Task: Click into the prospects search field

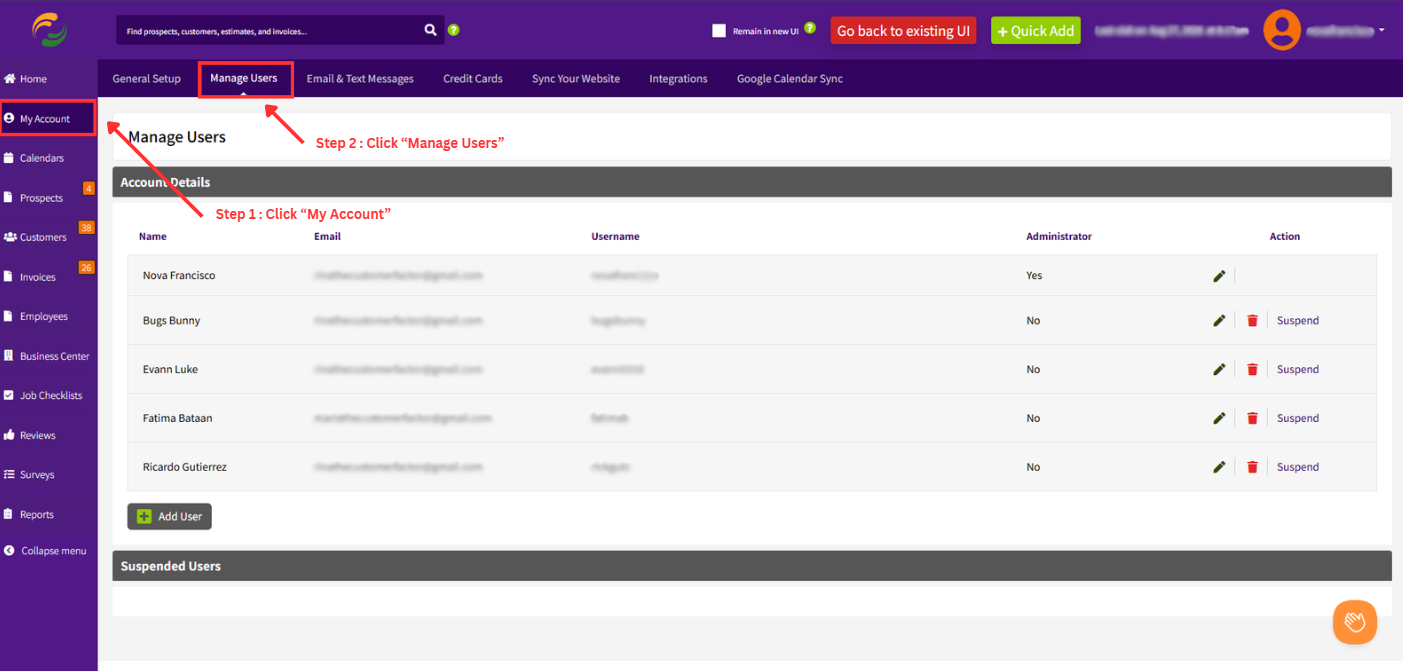Action: click(268, 31)
